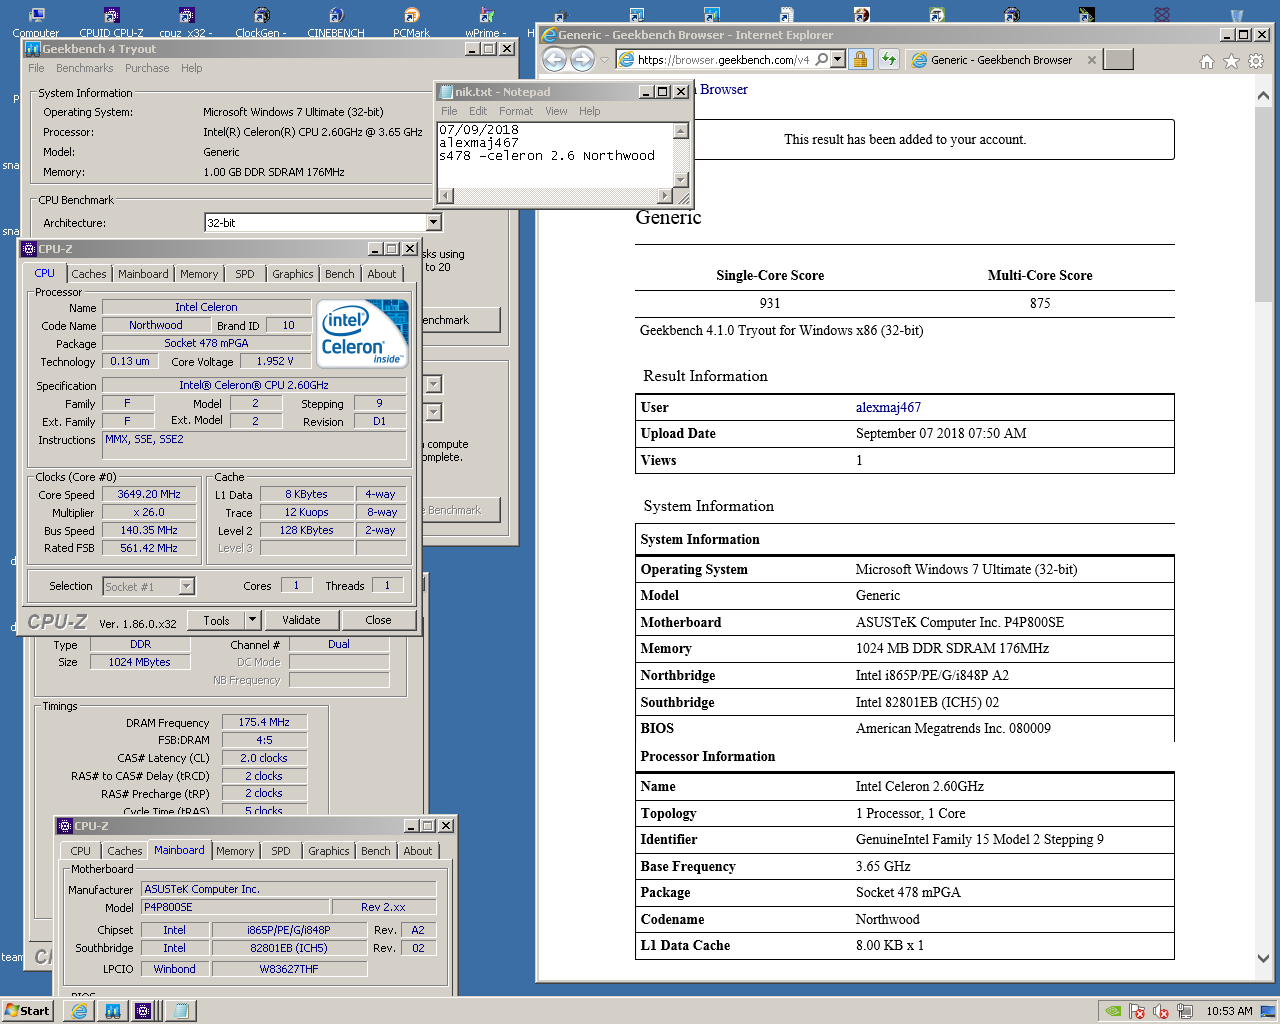The image size is (1280, 1024).
Task: Open the Start menu
Action: click(27, 1010)
